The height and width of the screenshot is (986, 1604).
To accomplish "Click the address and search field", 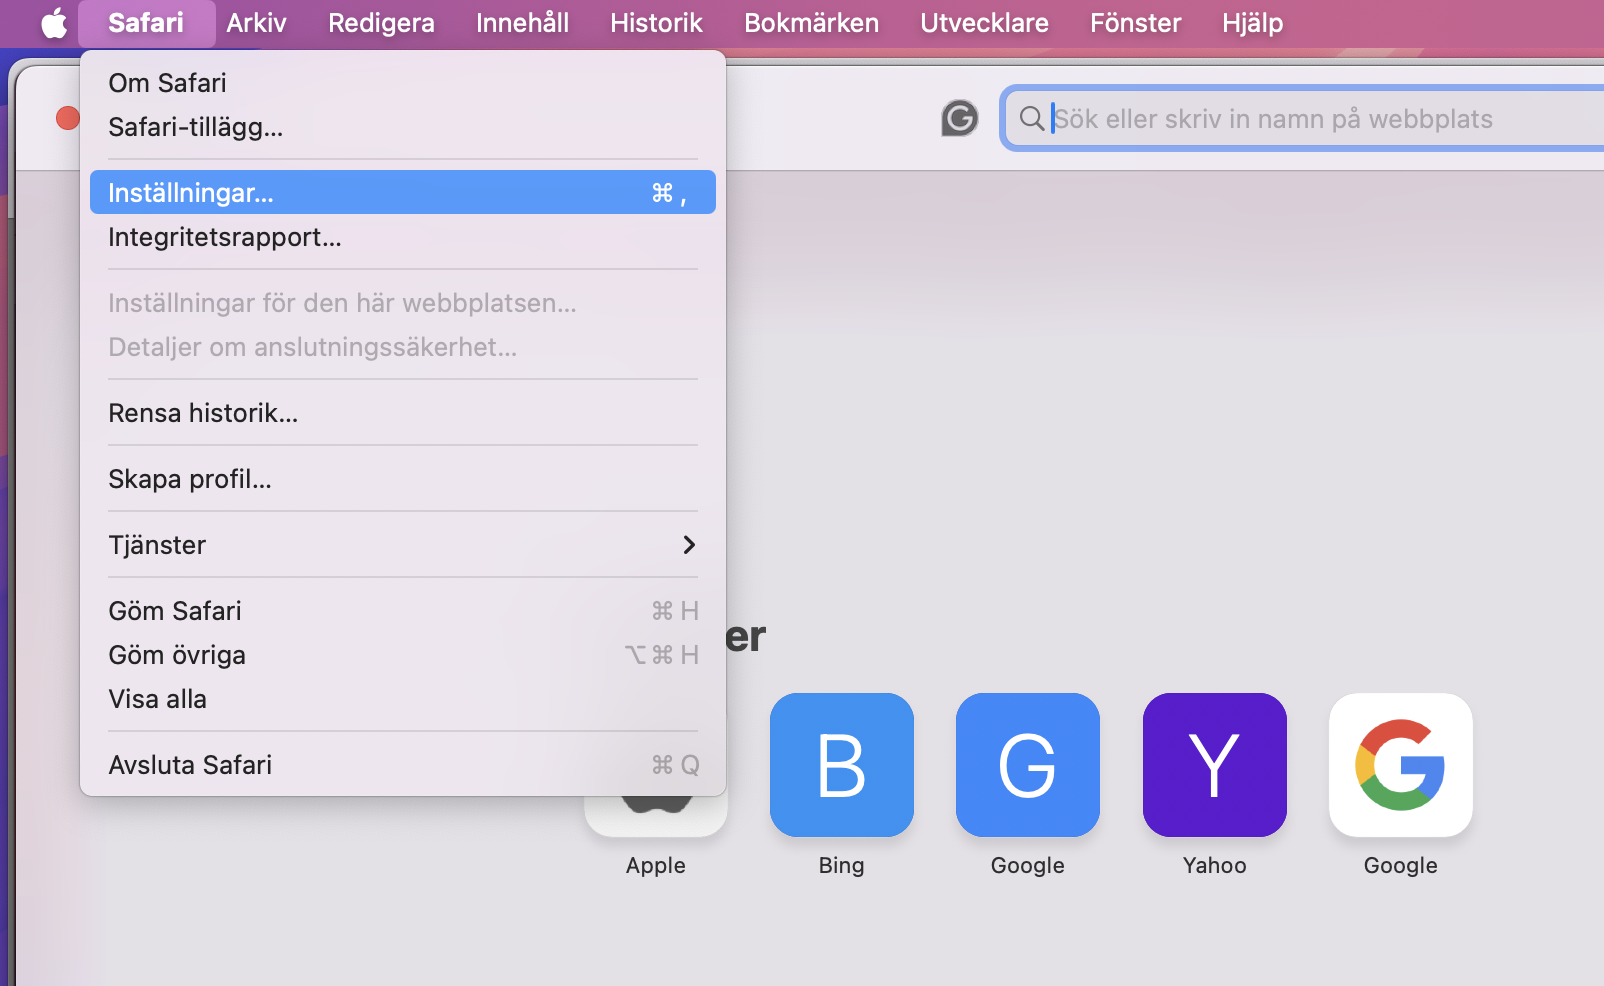I will (x=1304, y=118).
